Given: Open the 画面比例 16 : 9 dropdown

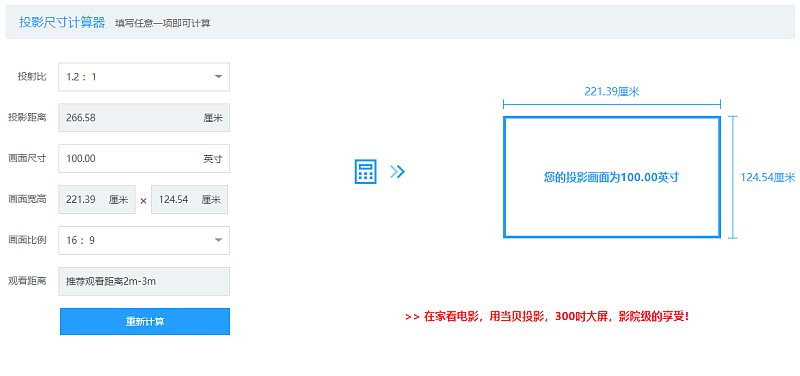Looking at the screenshot, I should 144,240.
